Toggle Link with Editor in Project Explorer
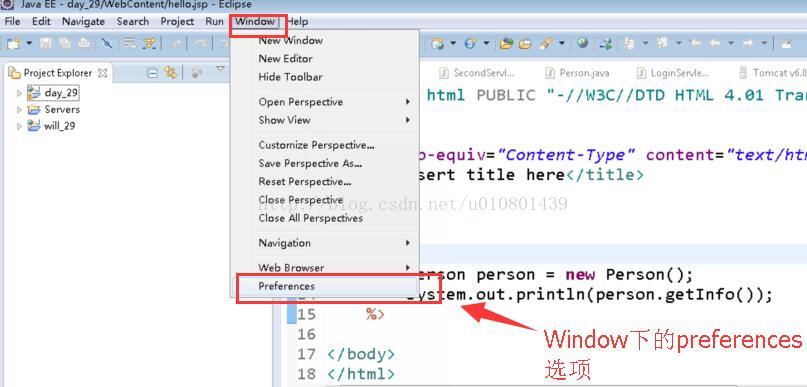Screen dimensions: 807x387 170,73
